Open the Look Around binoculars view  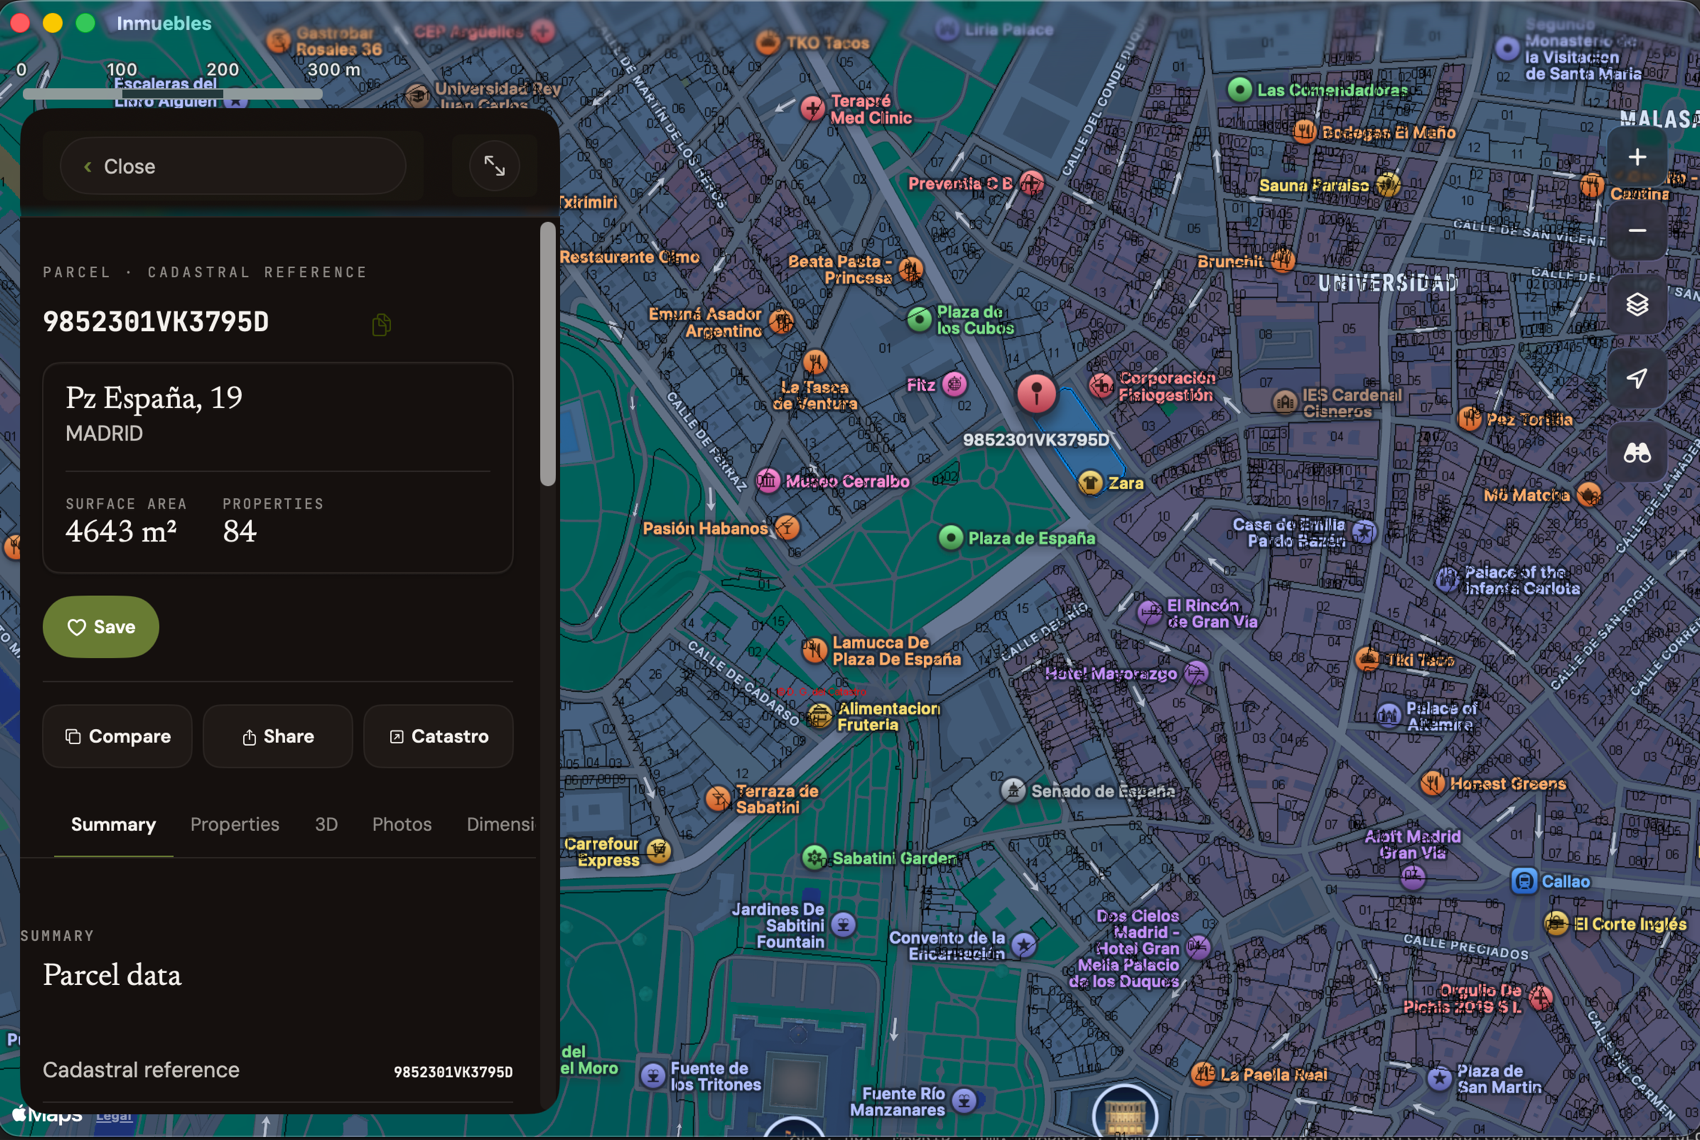click(1637, 453)
